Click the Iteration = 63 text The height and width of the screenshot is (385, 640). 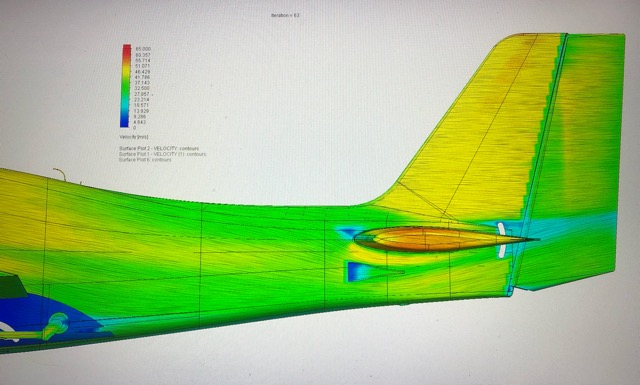285,15
